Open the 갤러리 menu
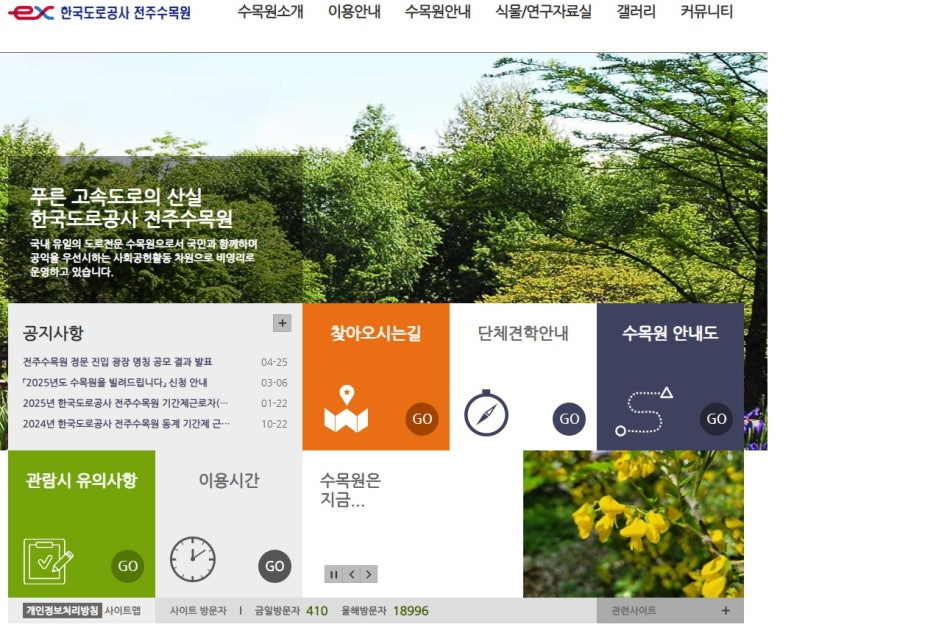 click(636, 11)
